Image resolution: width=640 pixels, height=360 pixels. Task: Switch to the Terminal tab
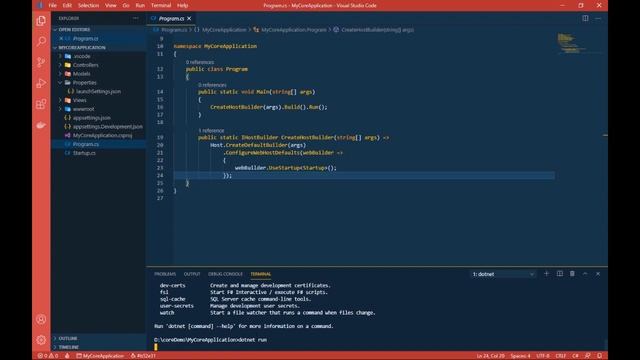pyautogui.click(x=260, y=274)
